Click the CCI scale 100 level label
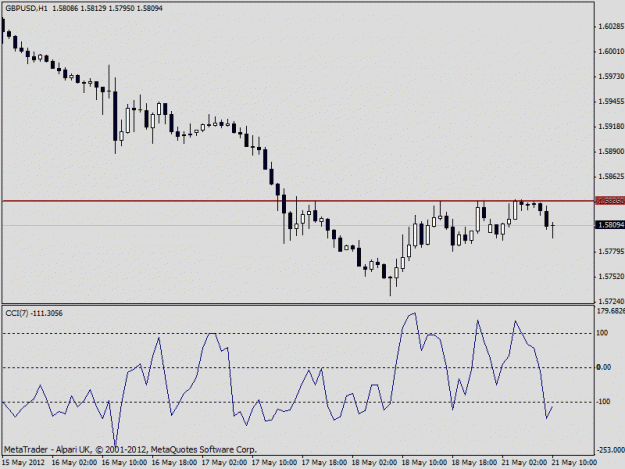 coord(602,333)
